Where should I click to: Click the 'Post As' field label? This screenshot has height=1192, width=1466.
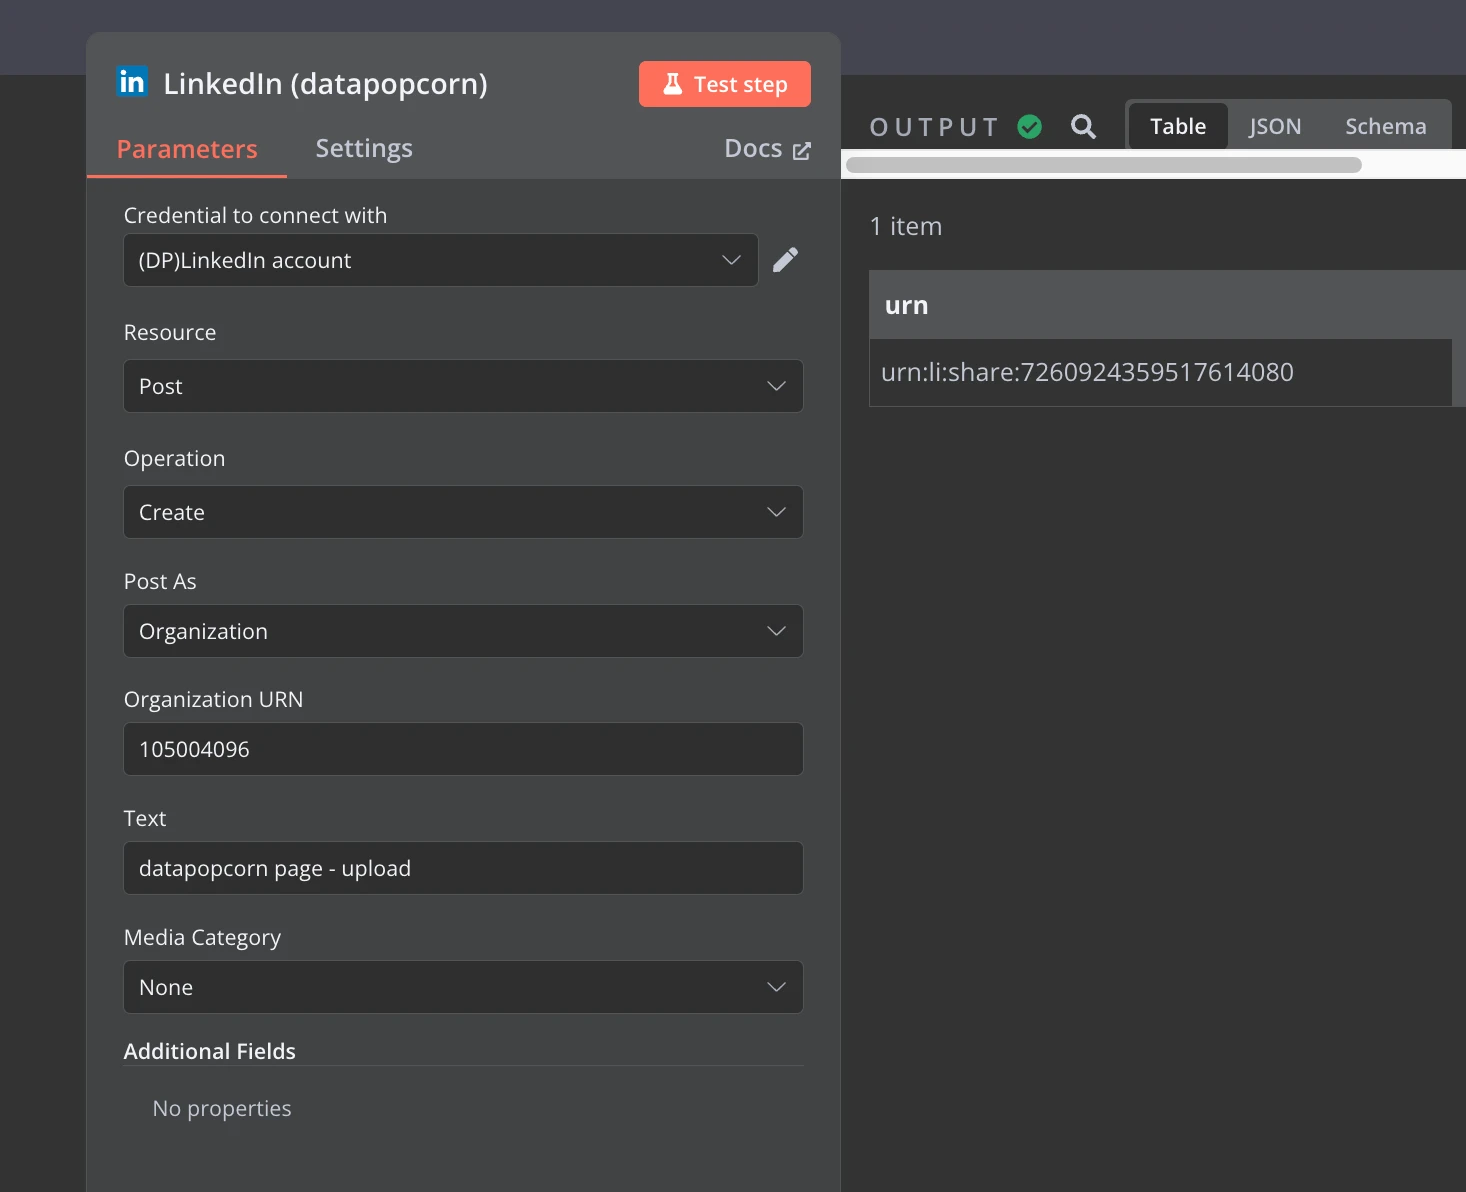[x=160, y=581]
